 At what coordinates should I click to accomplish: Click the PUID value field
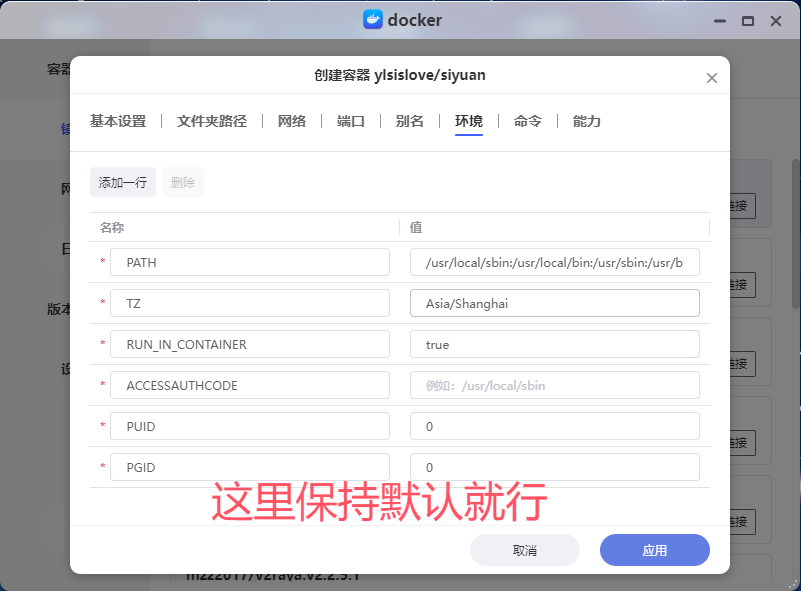[x=554, y=426]
